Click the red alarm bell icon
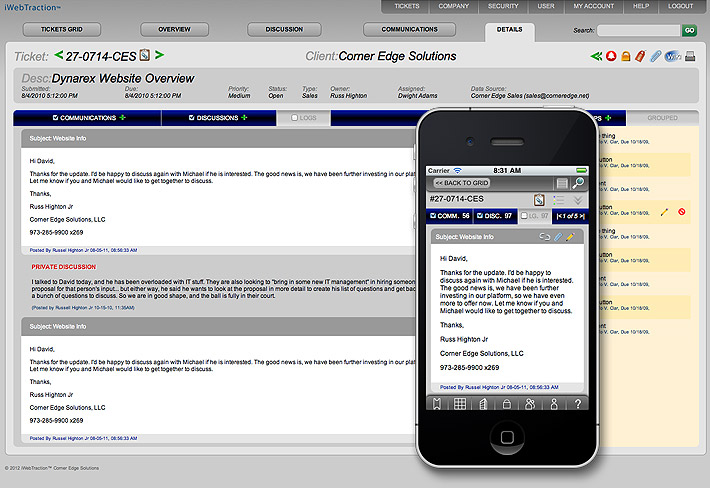The width and height of the screenshot is (710, 488). pos(611,56)
